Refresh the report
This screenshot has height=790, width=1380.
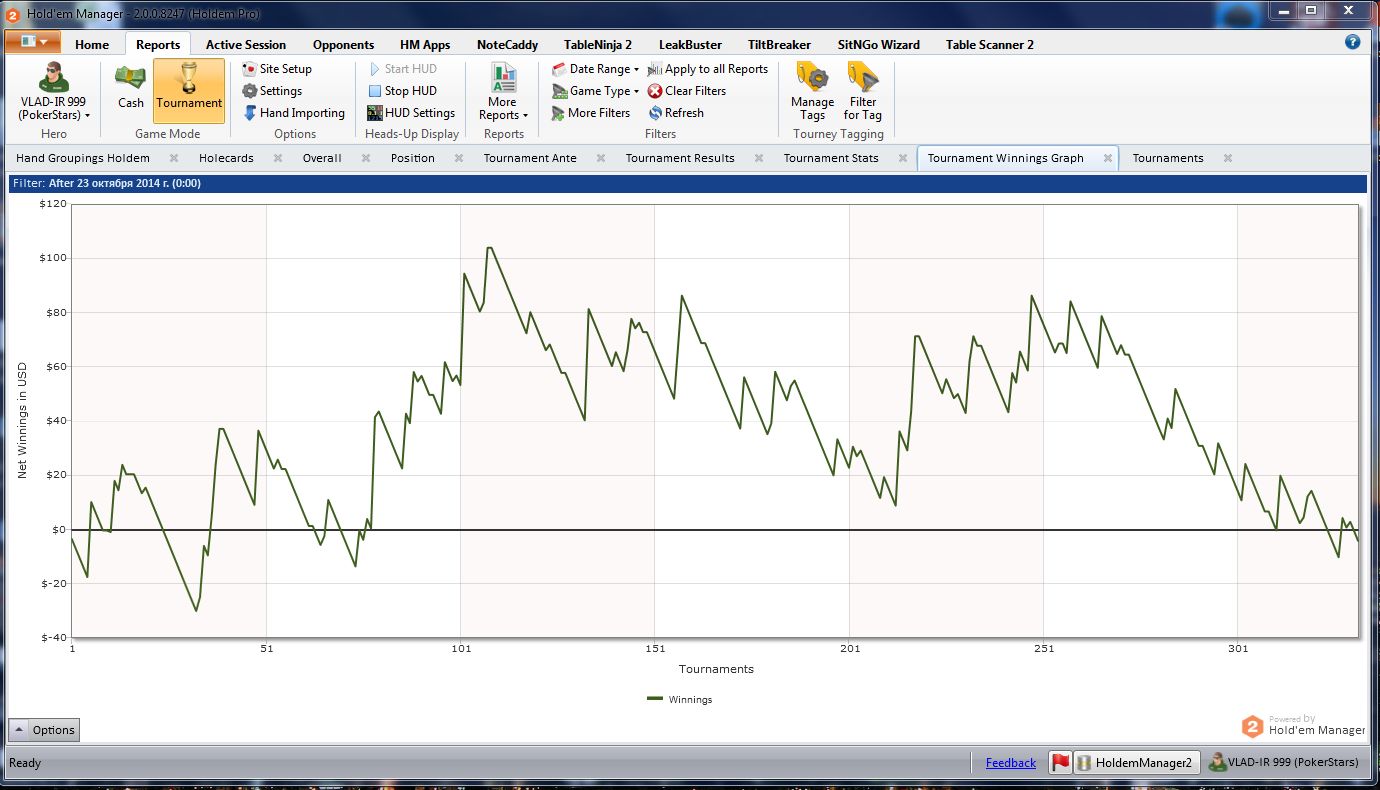676,113
